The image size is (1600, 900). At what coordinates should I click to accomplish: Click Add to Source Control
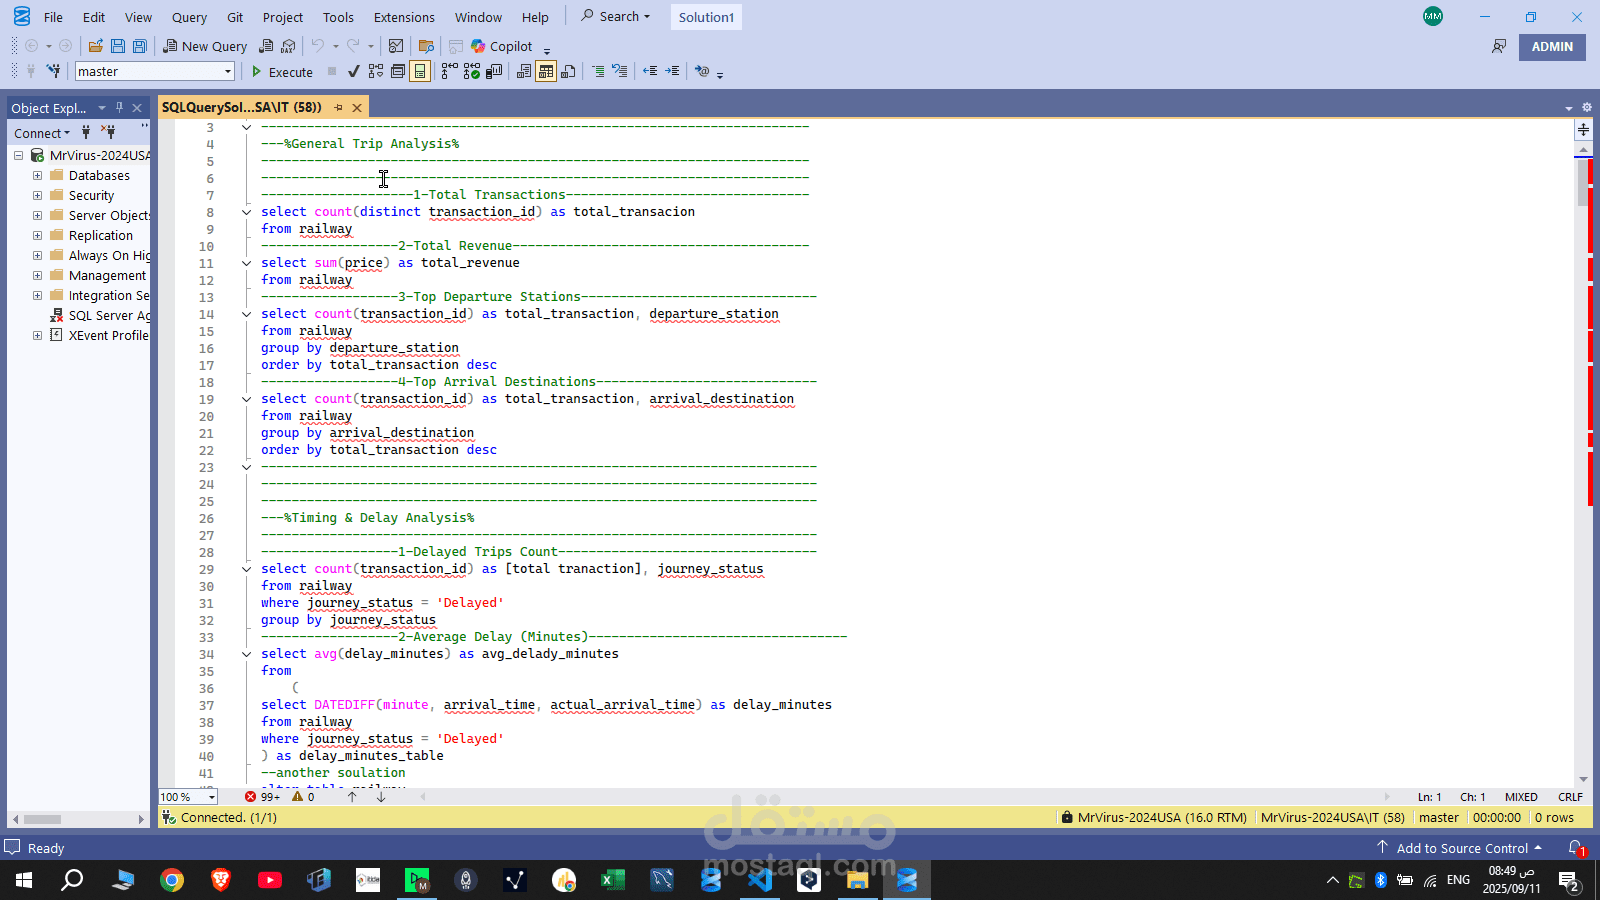(x=1461, y=848)
